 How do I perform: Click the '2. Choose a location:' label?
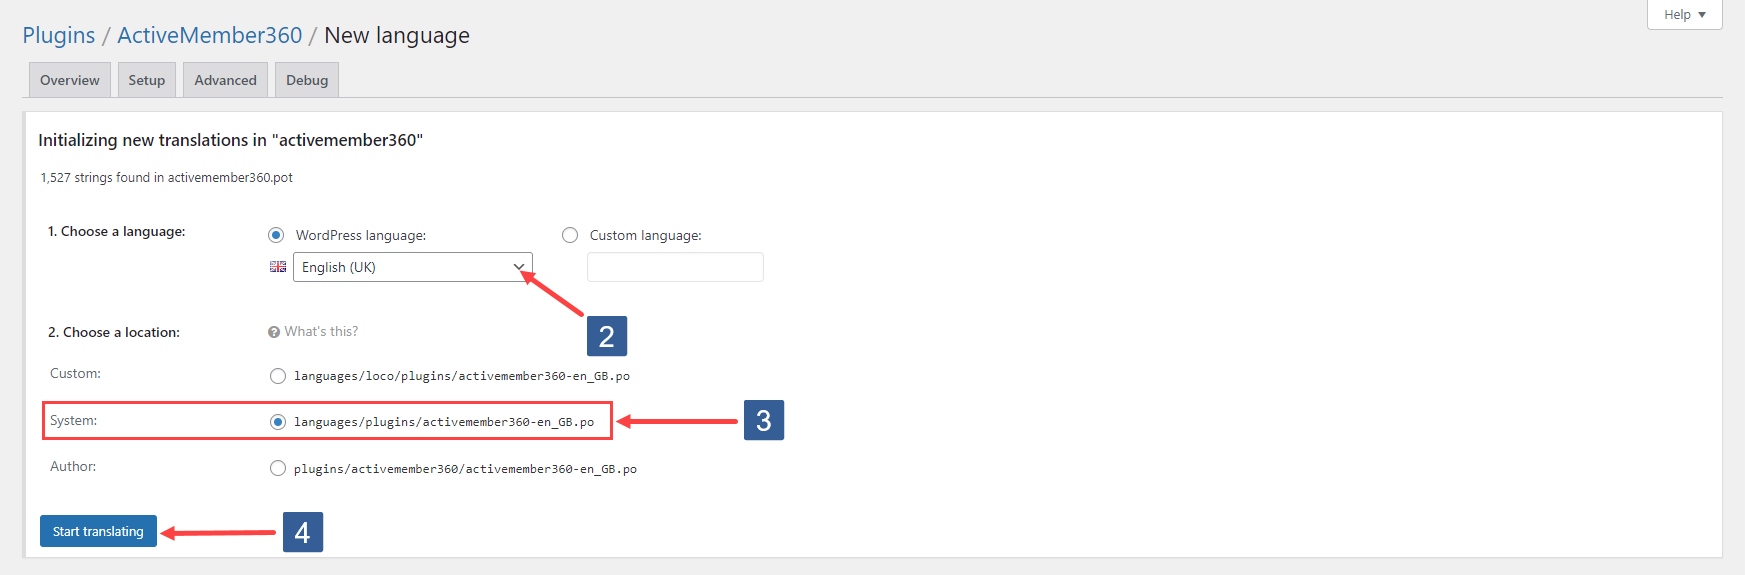[x=114, y=332]
